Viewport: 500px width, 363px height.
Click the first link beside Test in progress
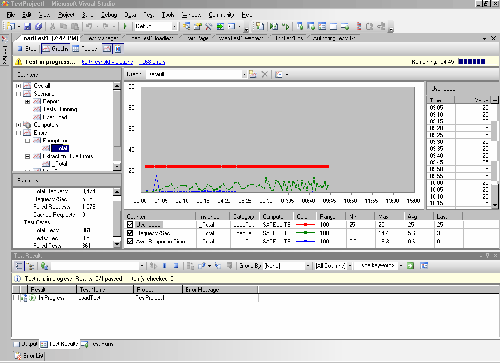tap(107, 62)
